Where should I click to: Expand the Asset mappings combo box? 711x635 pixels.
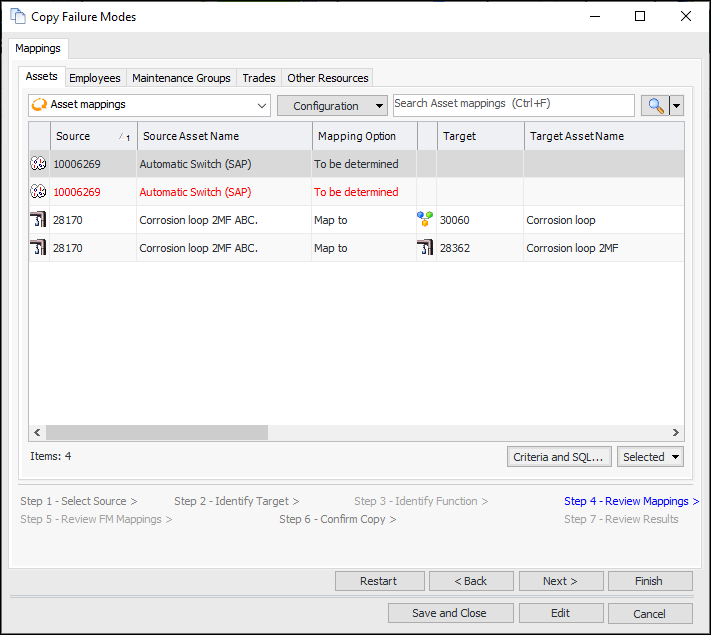pos(262,105)
